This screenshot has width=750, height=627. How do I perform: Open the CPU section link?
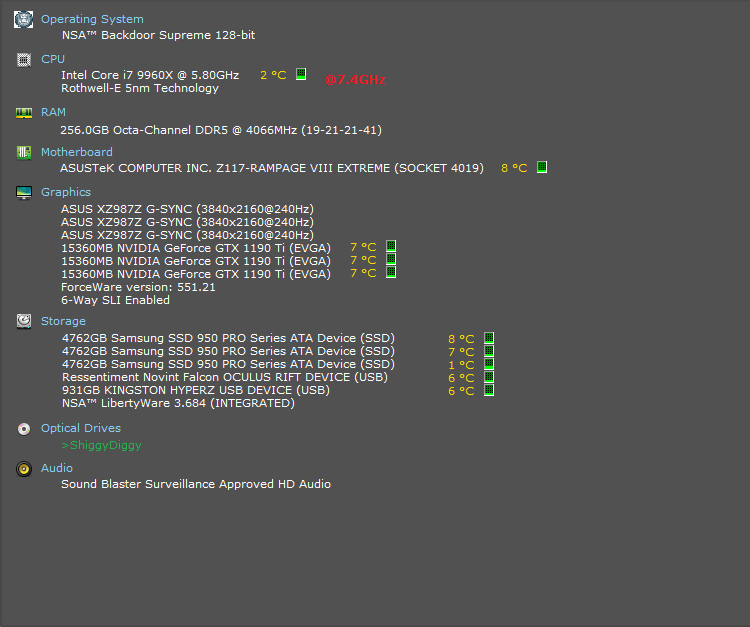click(x=53, y=59)
